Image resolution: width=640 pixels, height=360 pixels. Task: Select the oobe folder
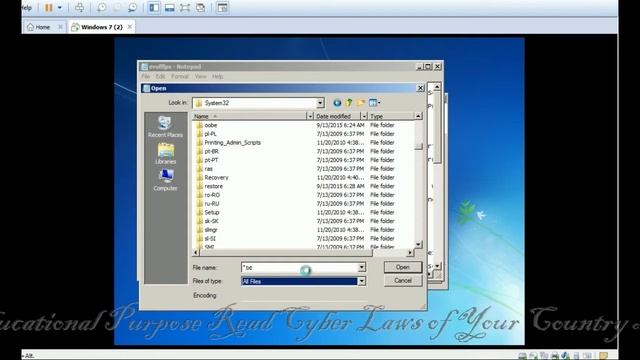211,125
